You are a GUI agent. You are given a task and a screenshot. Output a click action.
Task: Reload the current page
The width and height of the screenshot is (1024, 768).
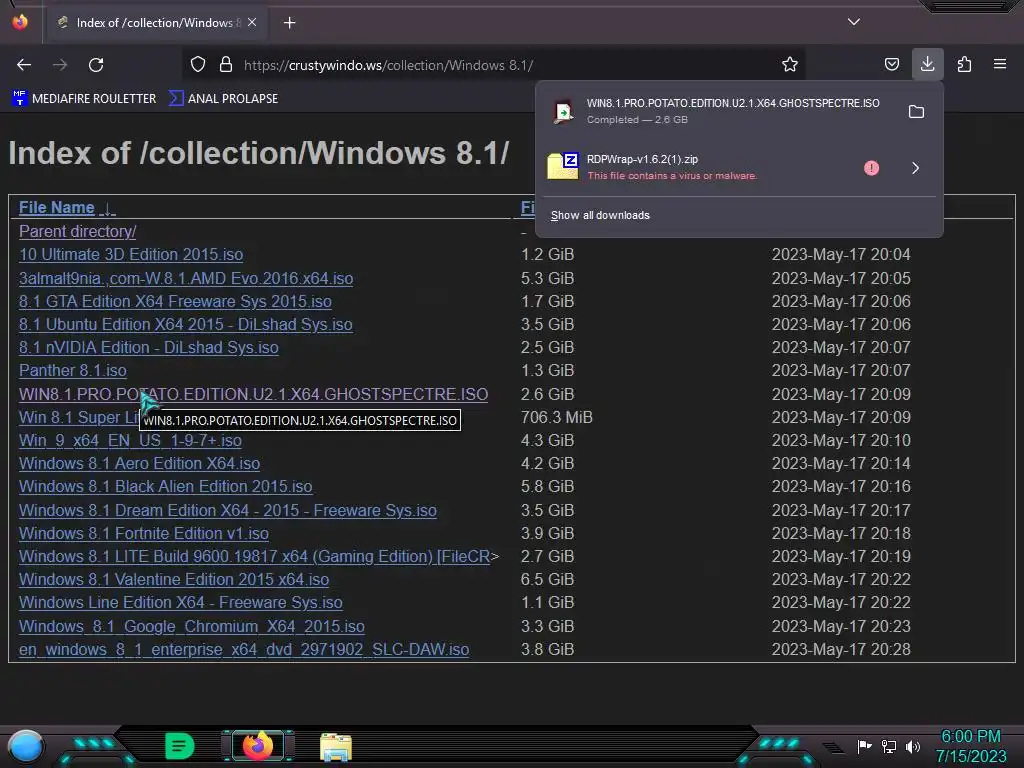pos(96,65)
